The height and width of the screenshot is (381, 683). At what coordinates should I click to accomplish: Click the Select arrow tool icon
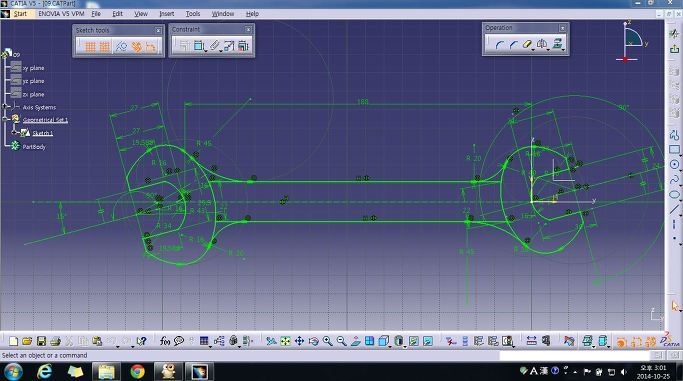pos(675,306)
